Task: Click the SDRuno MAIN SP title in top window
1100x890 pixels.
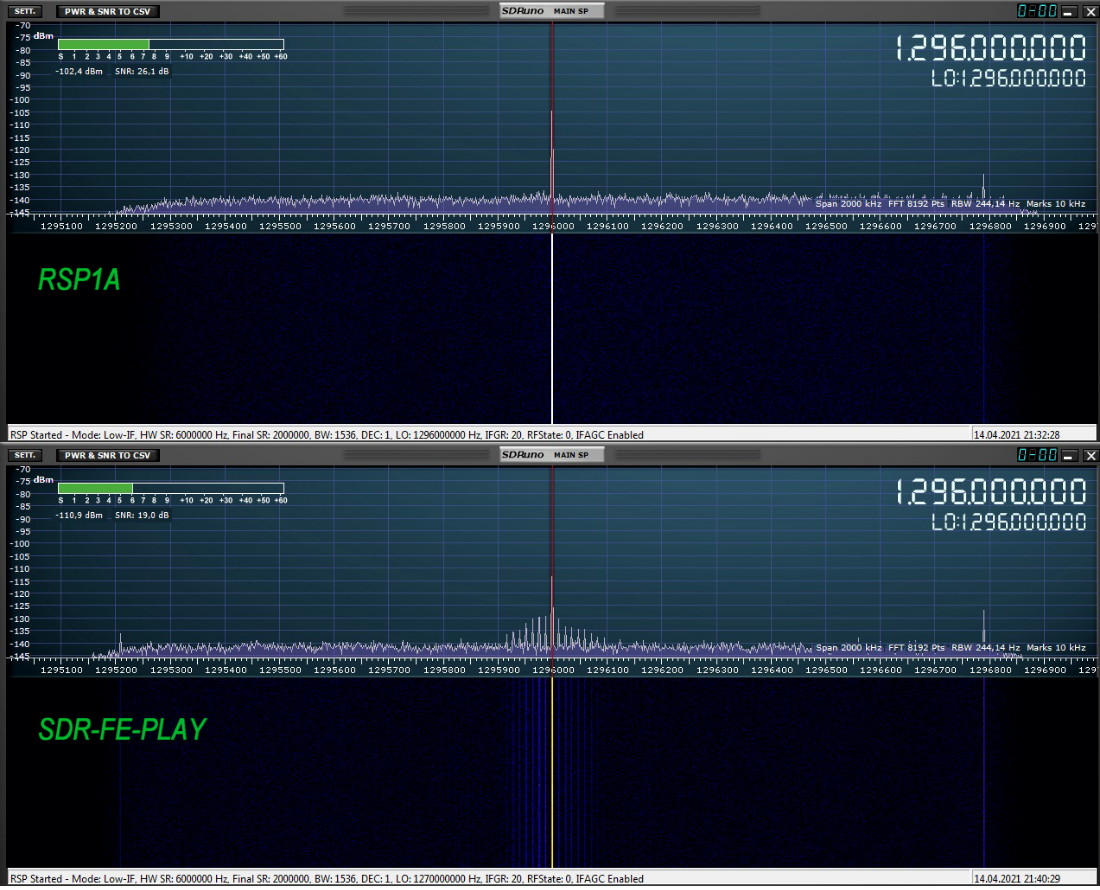Action: [551, 11]
